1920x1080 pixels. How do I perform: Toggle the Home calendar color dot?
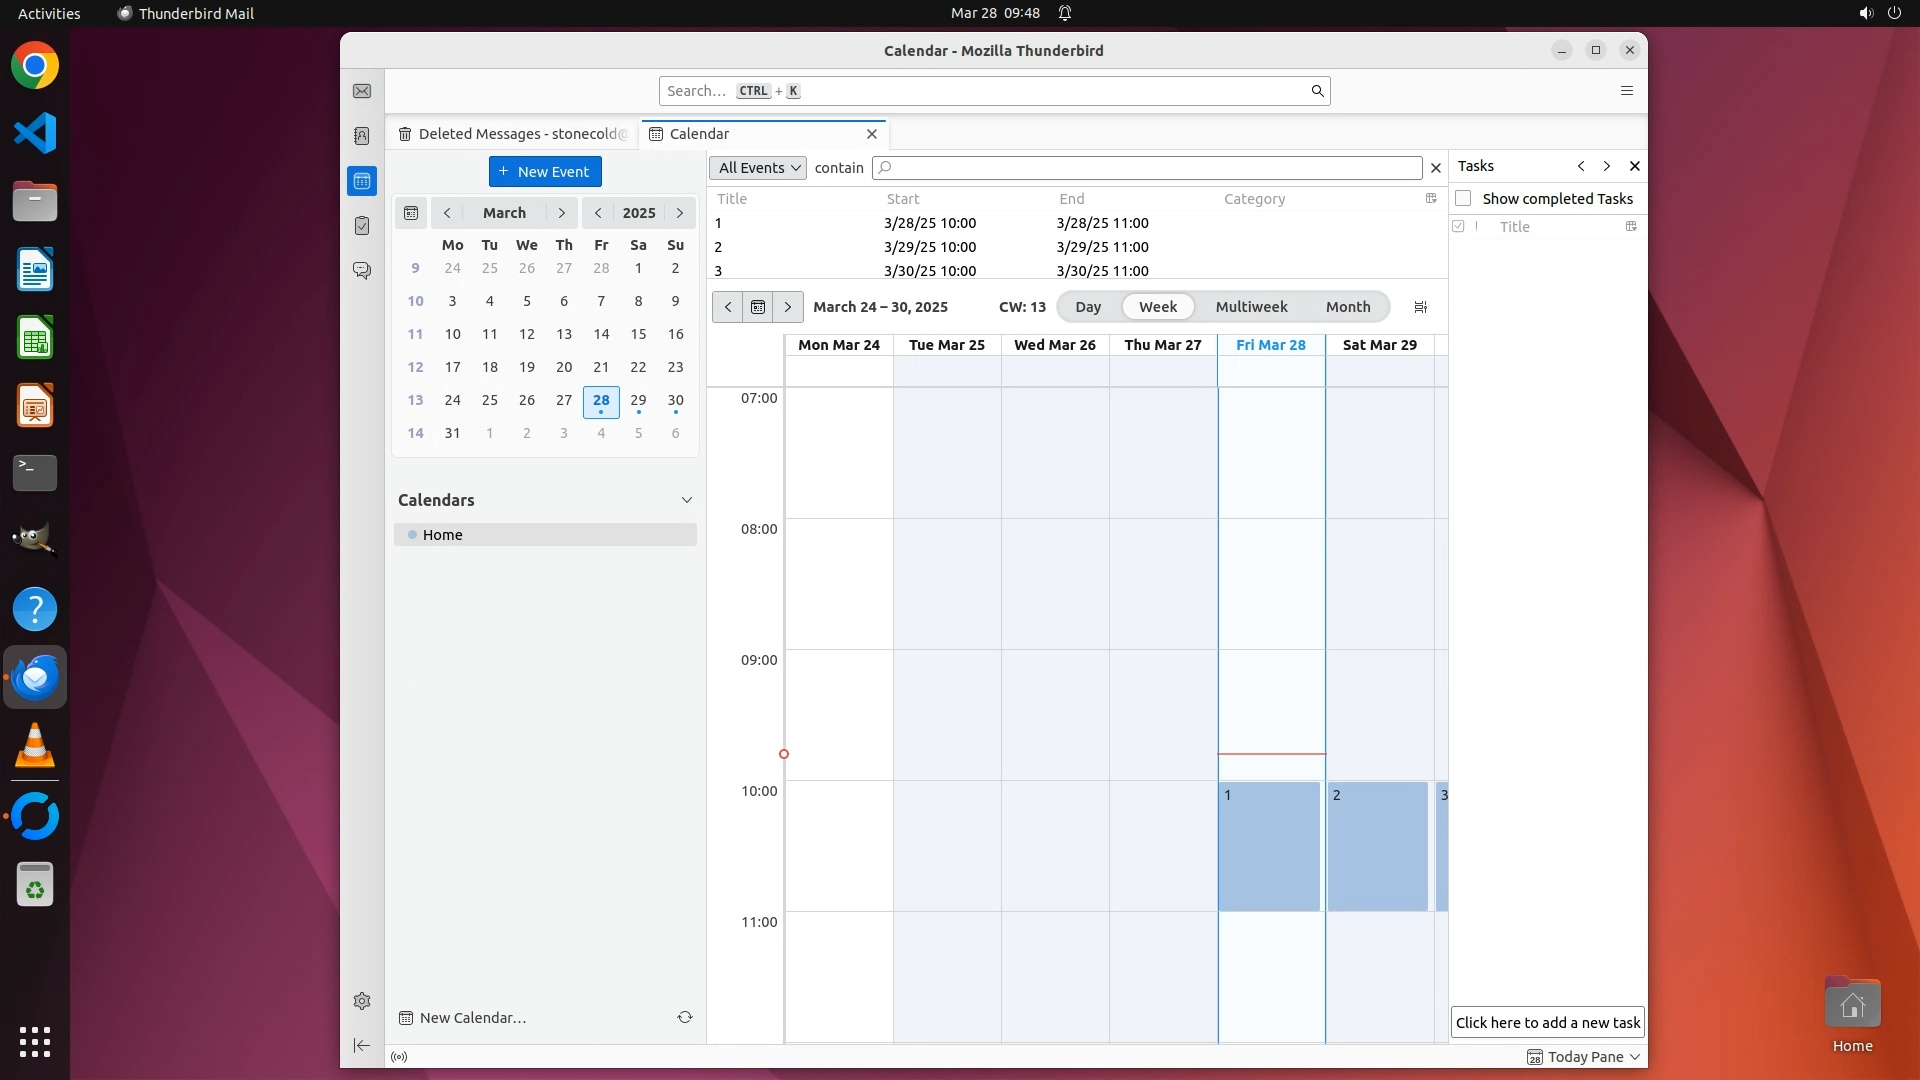coord(412,535)
